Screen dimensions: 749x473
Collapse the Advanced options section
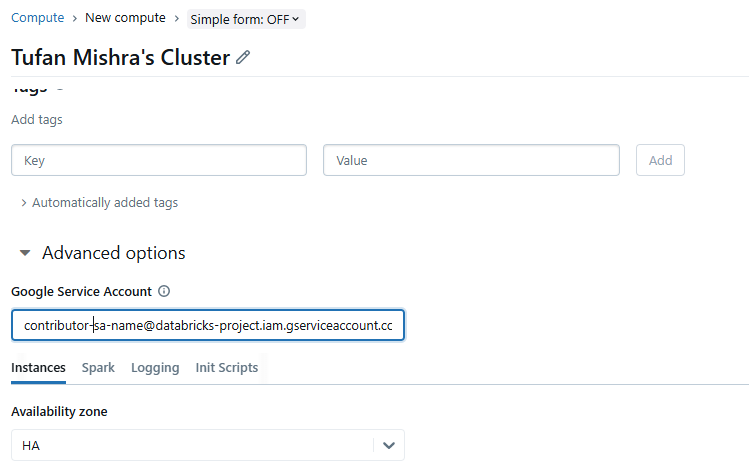(x=25, y=254)
